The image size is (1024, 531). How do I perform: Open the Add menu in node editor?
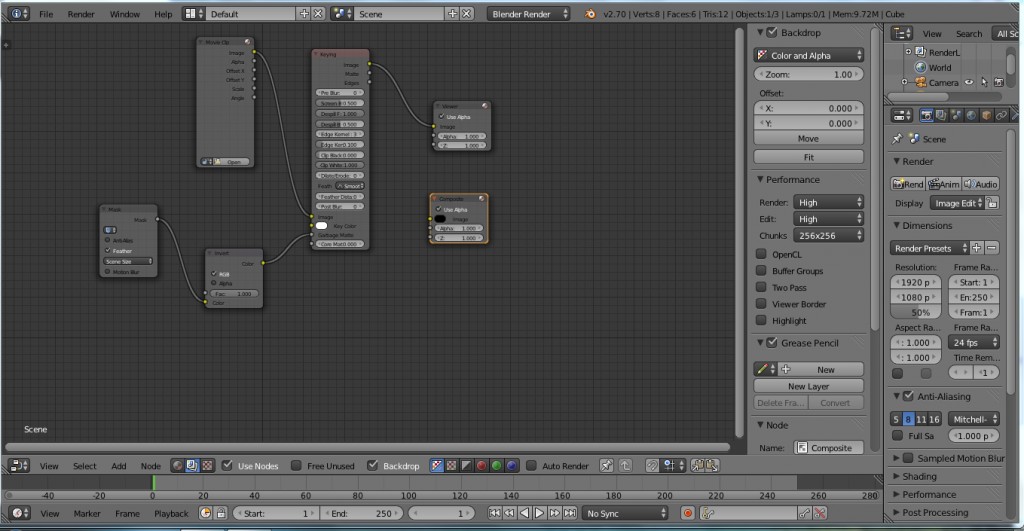119,466
